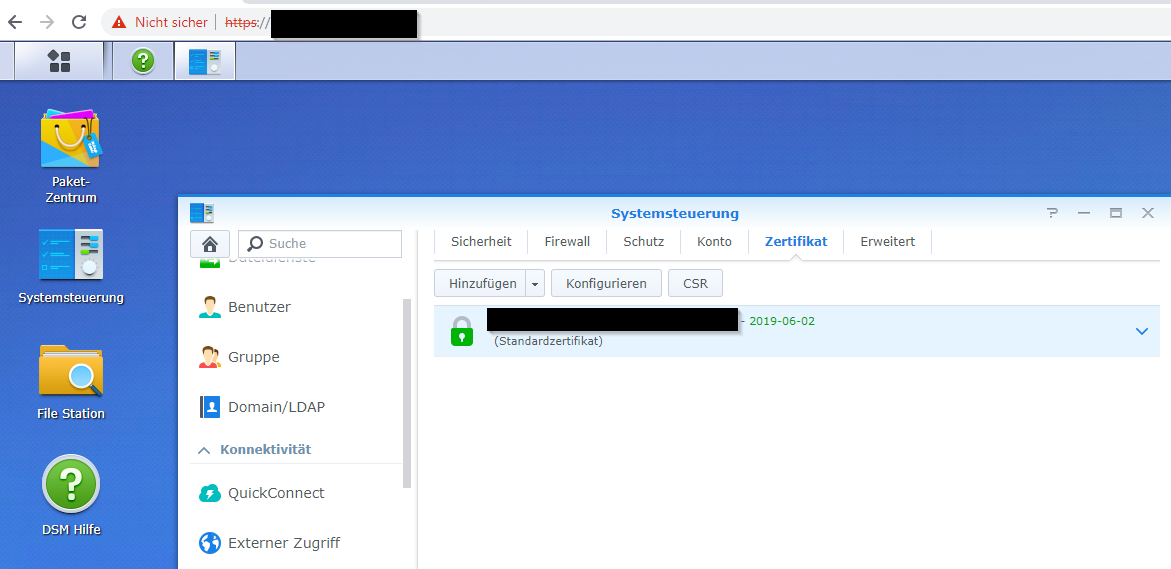Viewport: 1171px width, 569px height.
Task: Open Systemsteuerung desktop icon
Action: coord(70,256)
